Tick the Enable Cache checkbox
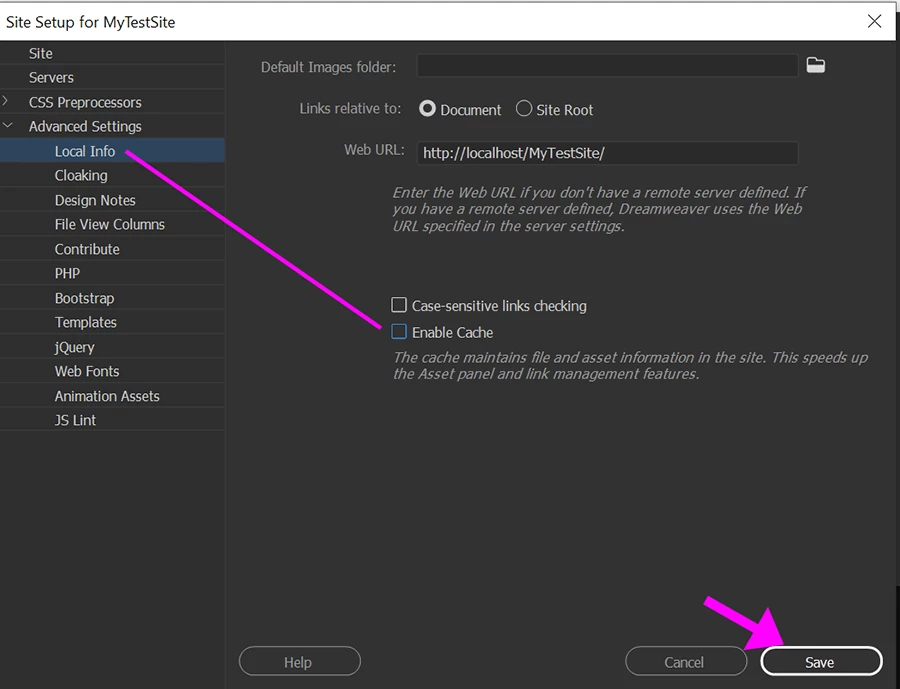The width and height of the screenshot is (900, 689). (x=399, y=332)
